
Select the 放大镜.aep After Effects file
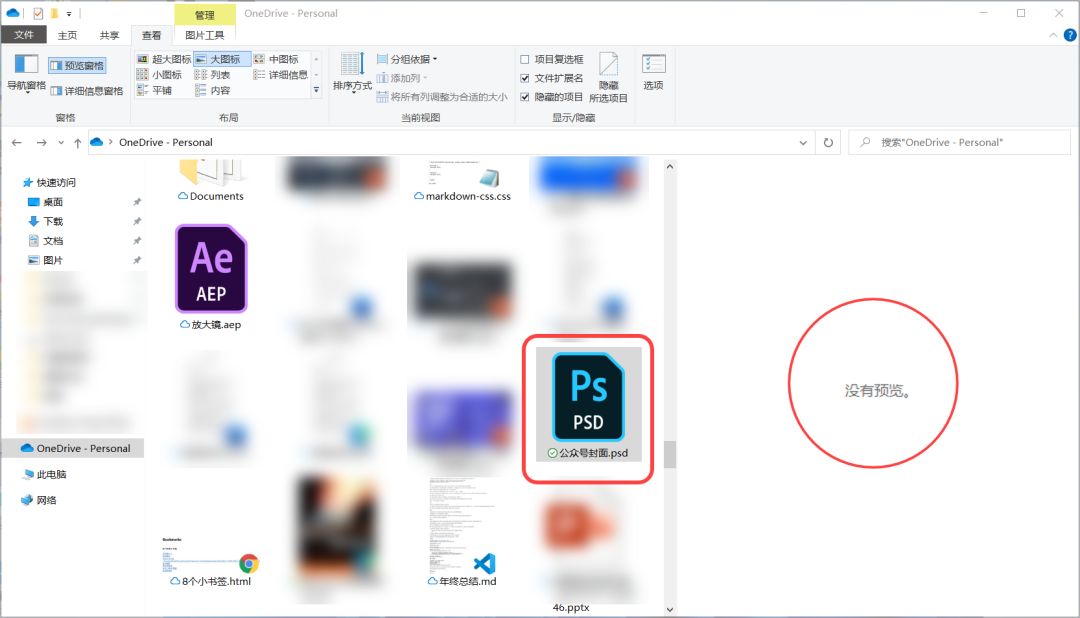click(x=211, y=277)
